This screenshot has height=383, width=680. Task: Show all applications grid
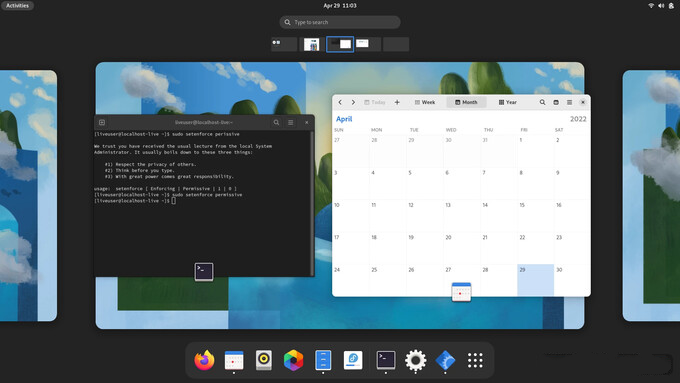(x=475, y=360)
